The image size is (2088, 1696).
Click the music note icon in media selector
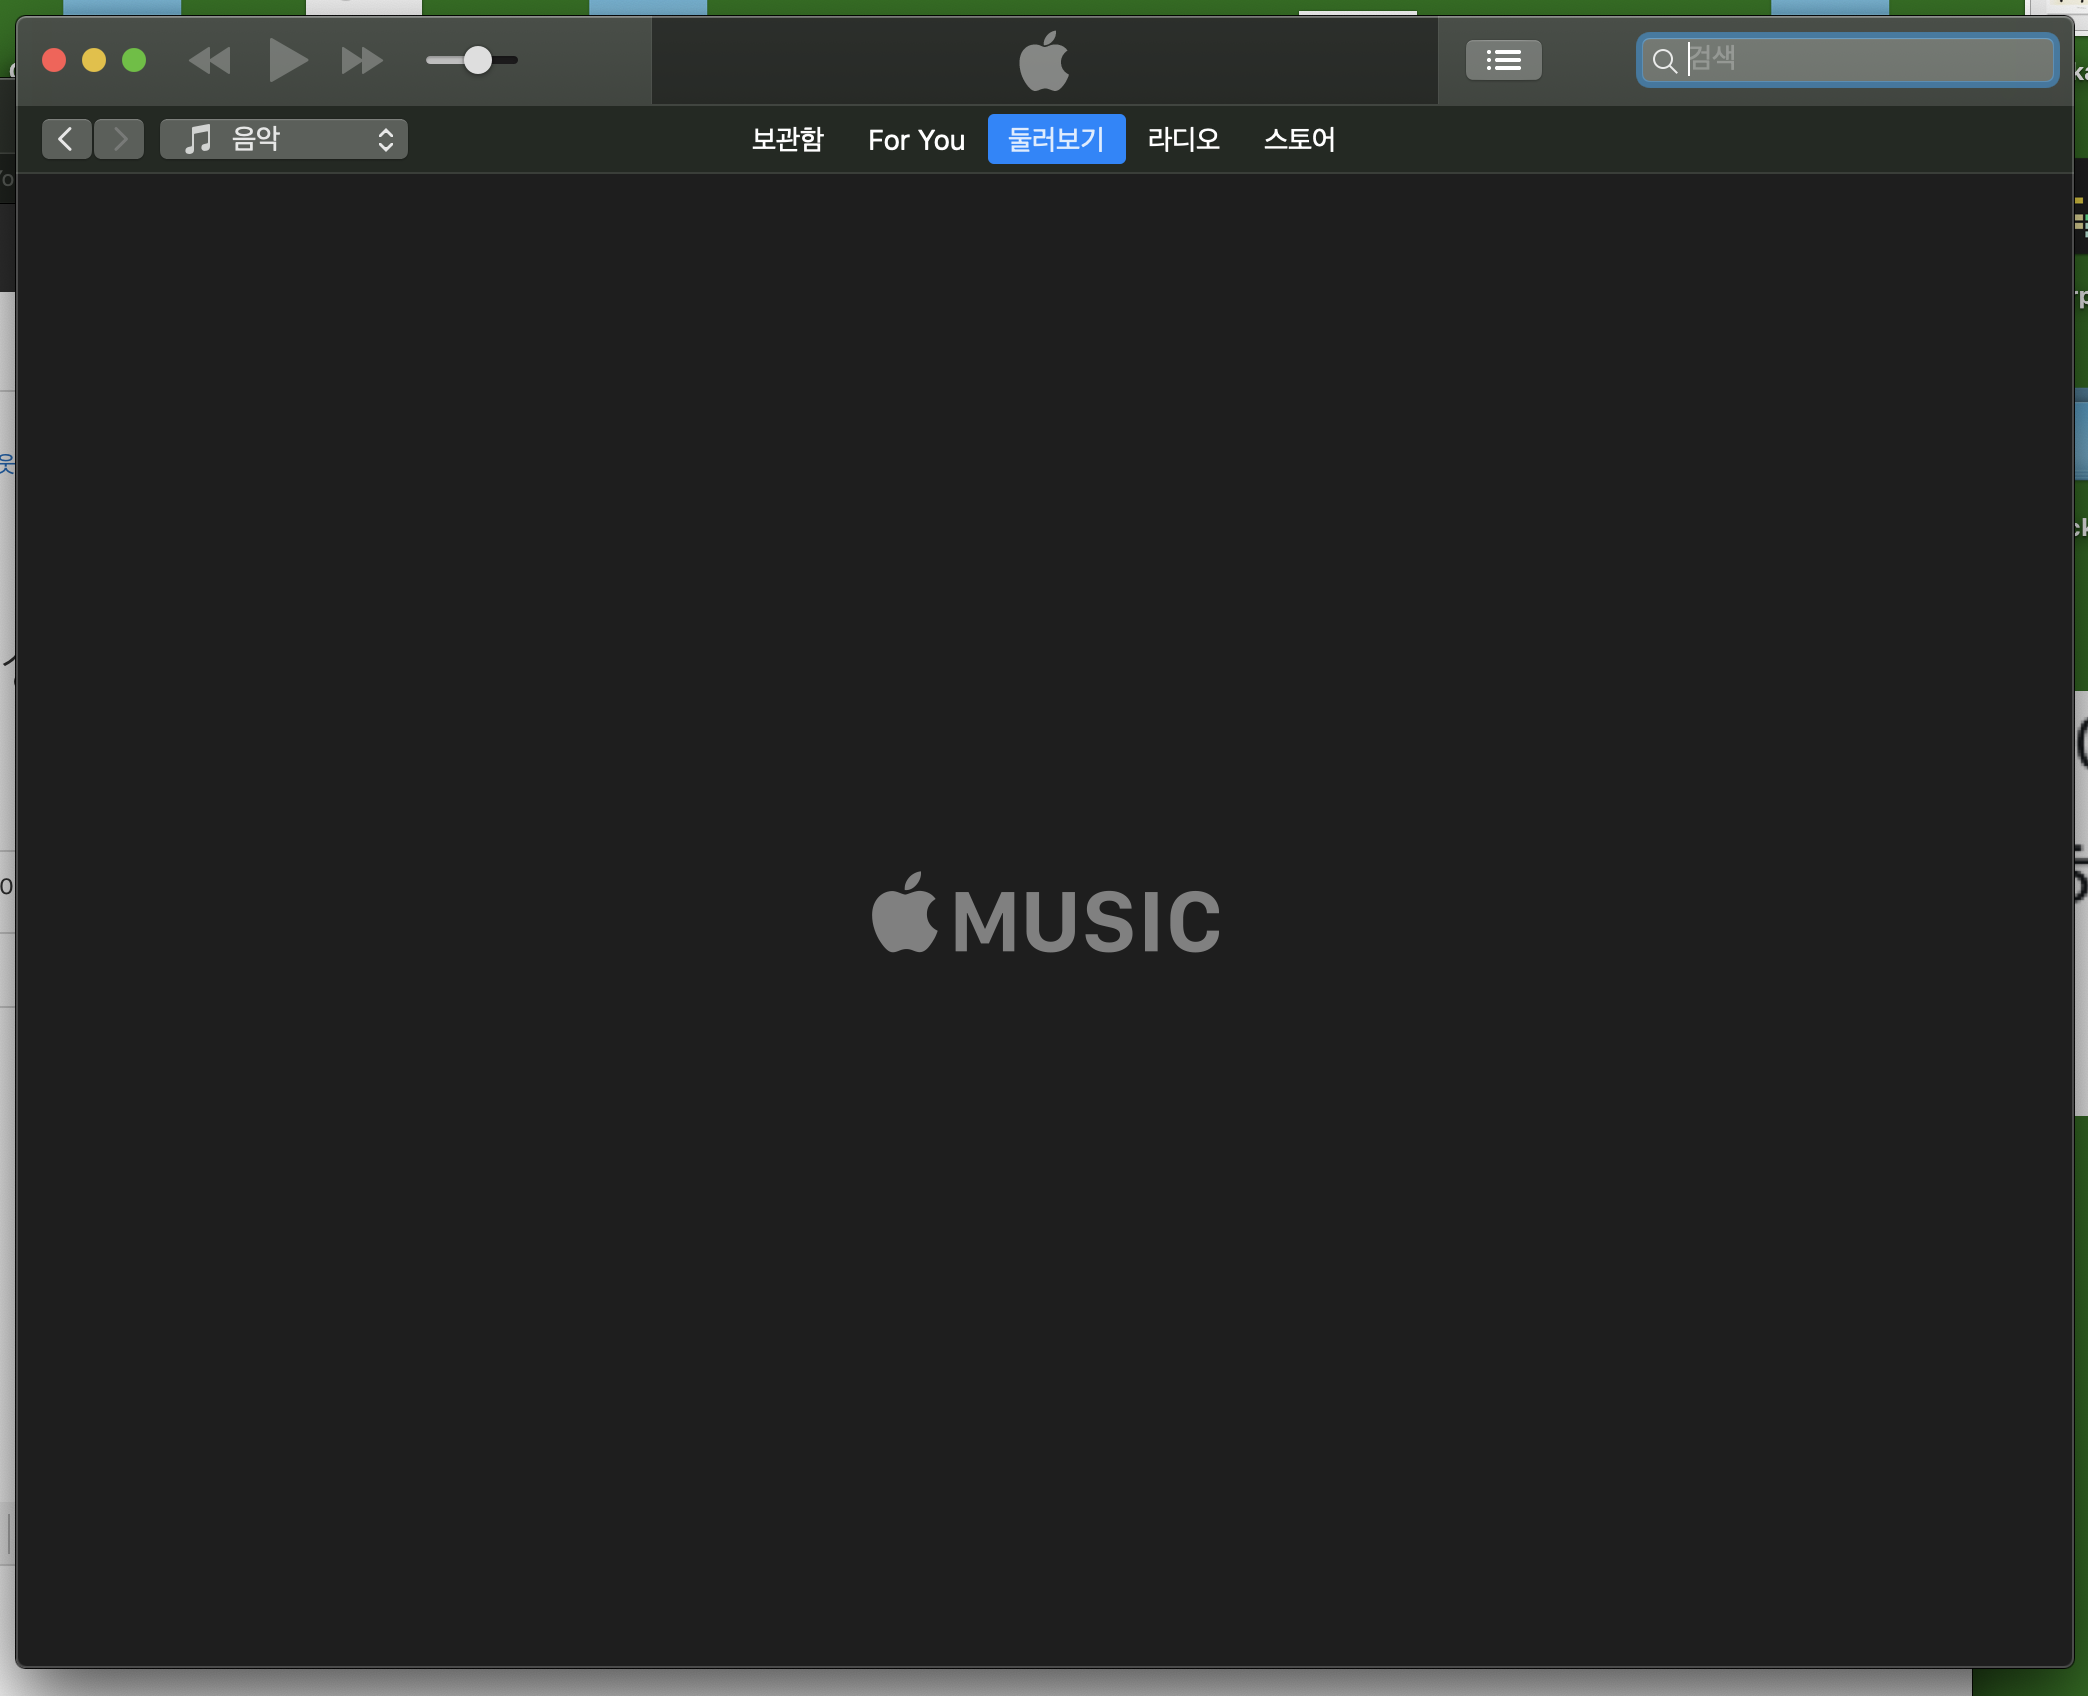pos(198,139)
